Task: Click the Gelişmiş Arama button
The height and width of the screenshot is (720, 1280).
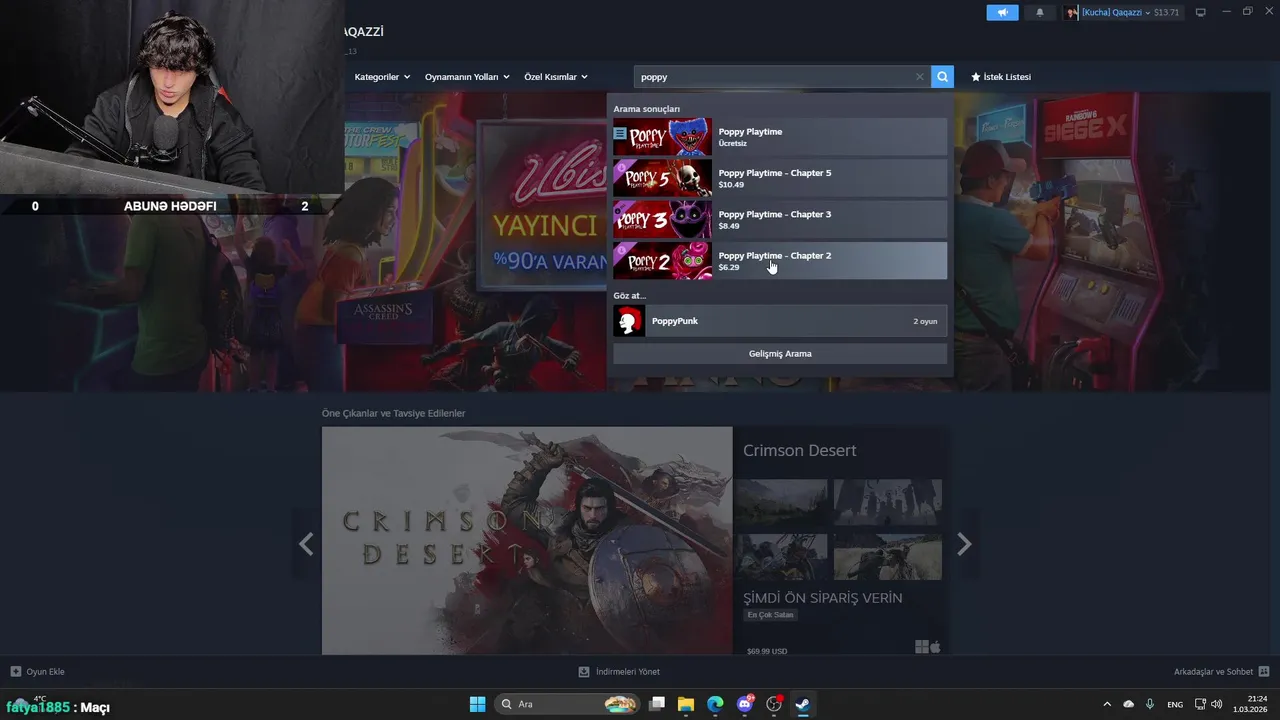Action: tap(780, 354)
